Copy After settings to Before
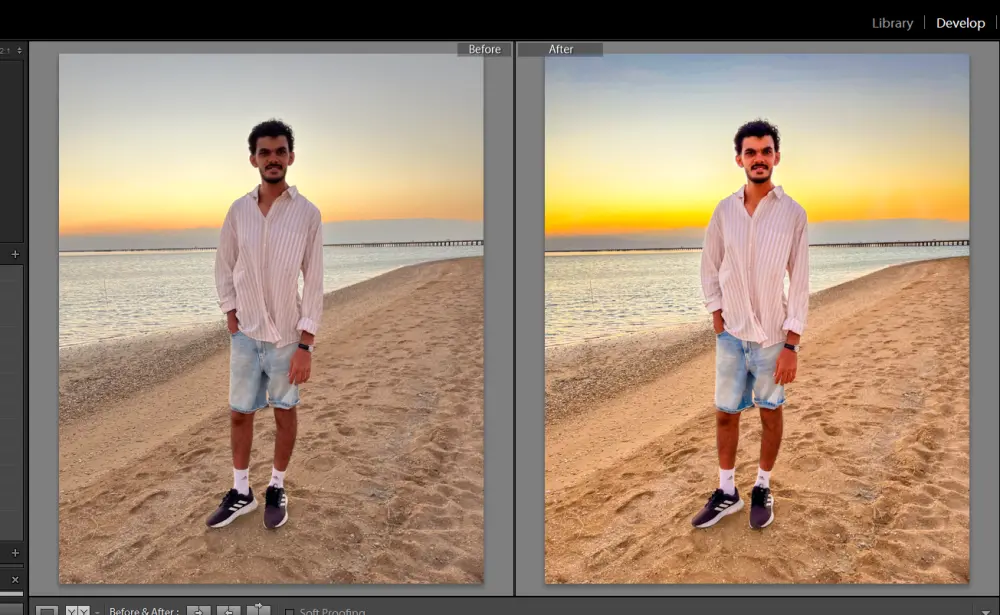This screenshot has width=1000, height=615. coord(228,611)
